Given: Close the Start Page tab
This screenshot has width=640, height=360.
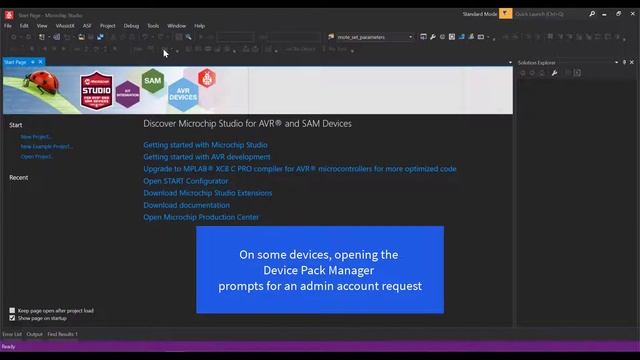Looking at the screenshot, I should click(40, 62).
